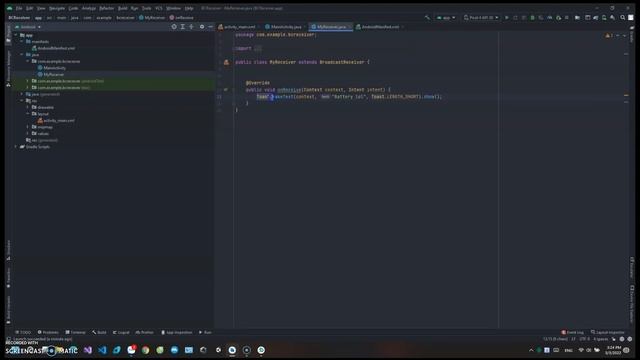
Task: Open Visual Studio Code from the taskbar
Action: pos(102,350)
